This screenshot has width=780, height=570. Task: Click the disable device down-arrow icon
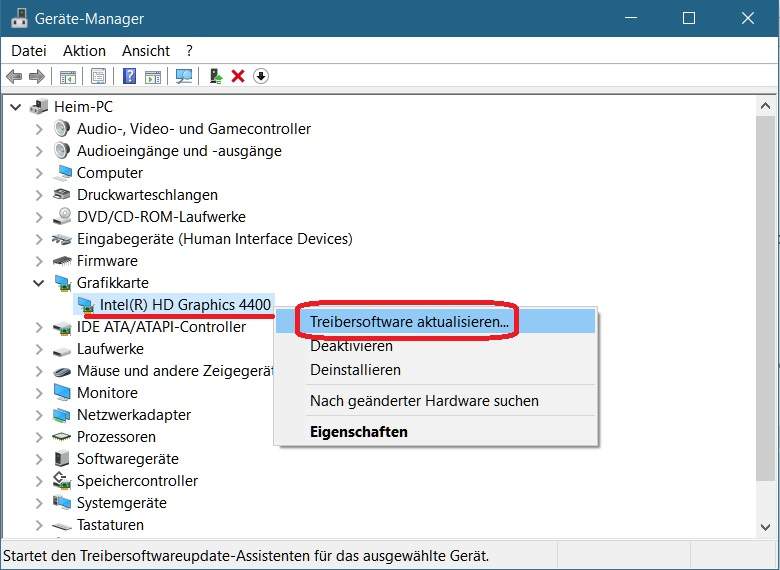coord(261,76)
